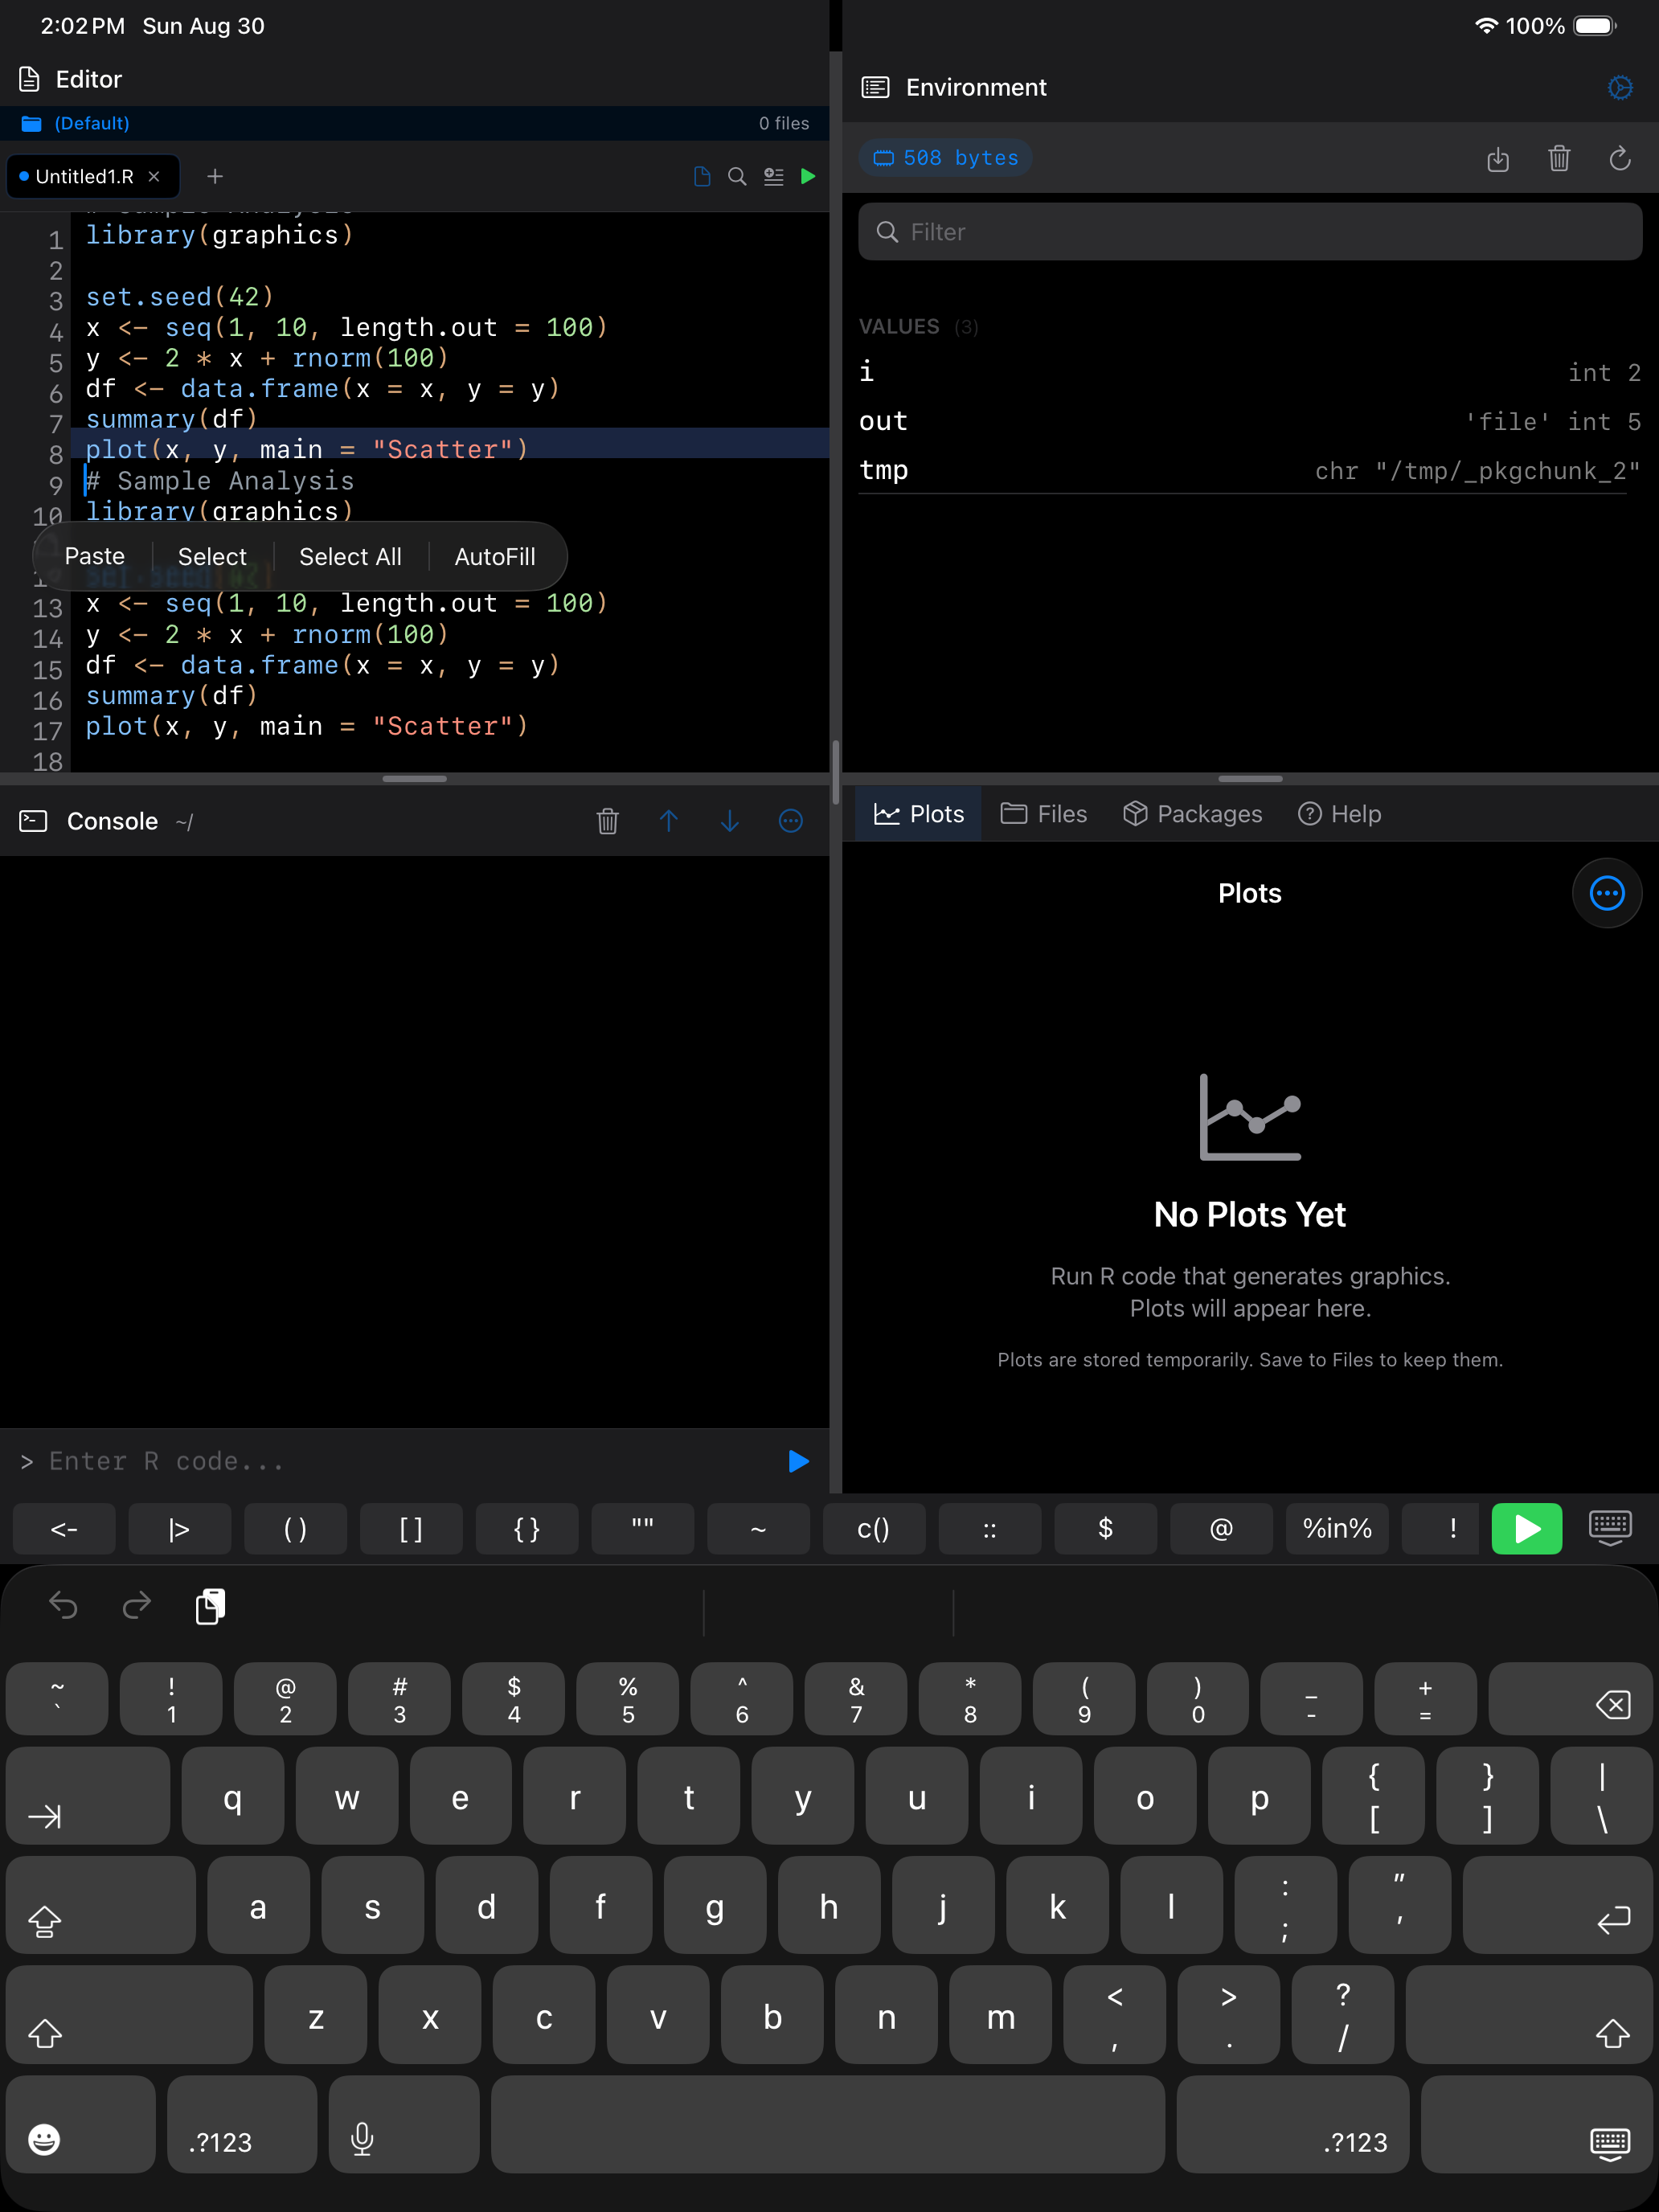Submit console code with blue play button
Viewport: 1659px width, 2212px height.
(798, 1461)
